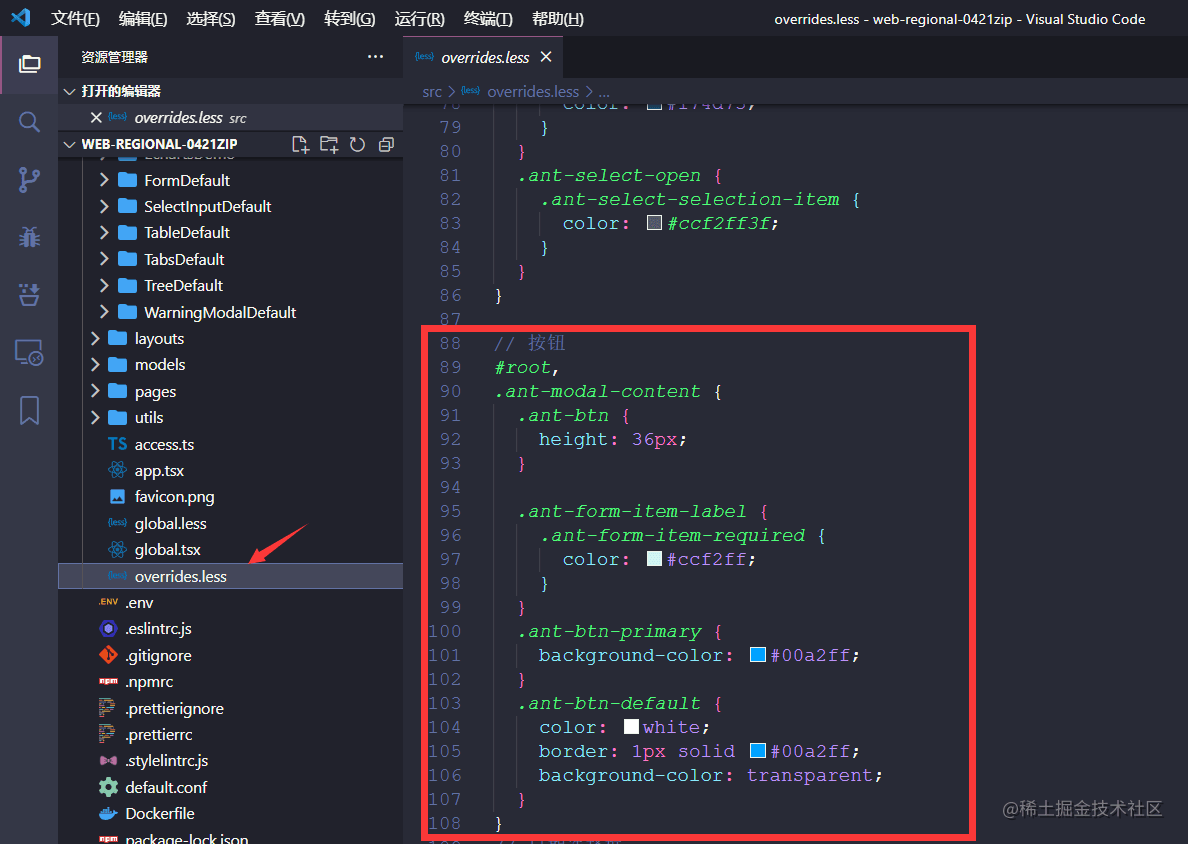Click the New Folder icon in explorer header

[x=329, y=144]
